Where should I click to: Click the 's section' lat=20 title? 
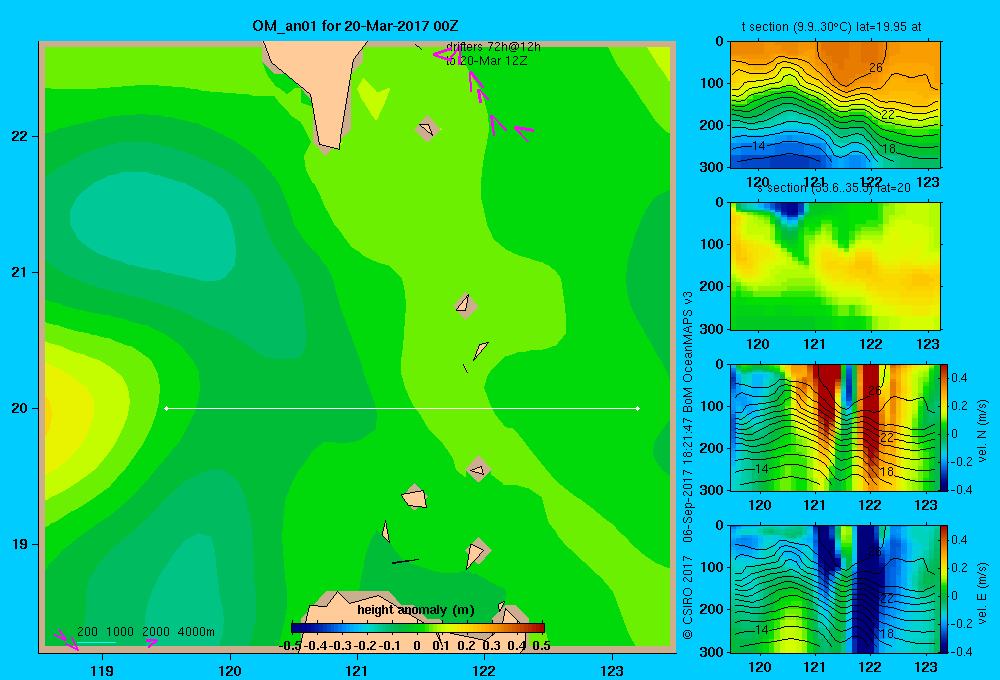coord(834,188)
